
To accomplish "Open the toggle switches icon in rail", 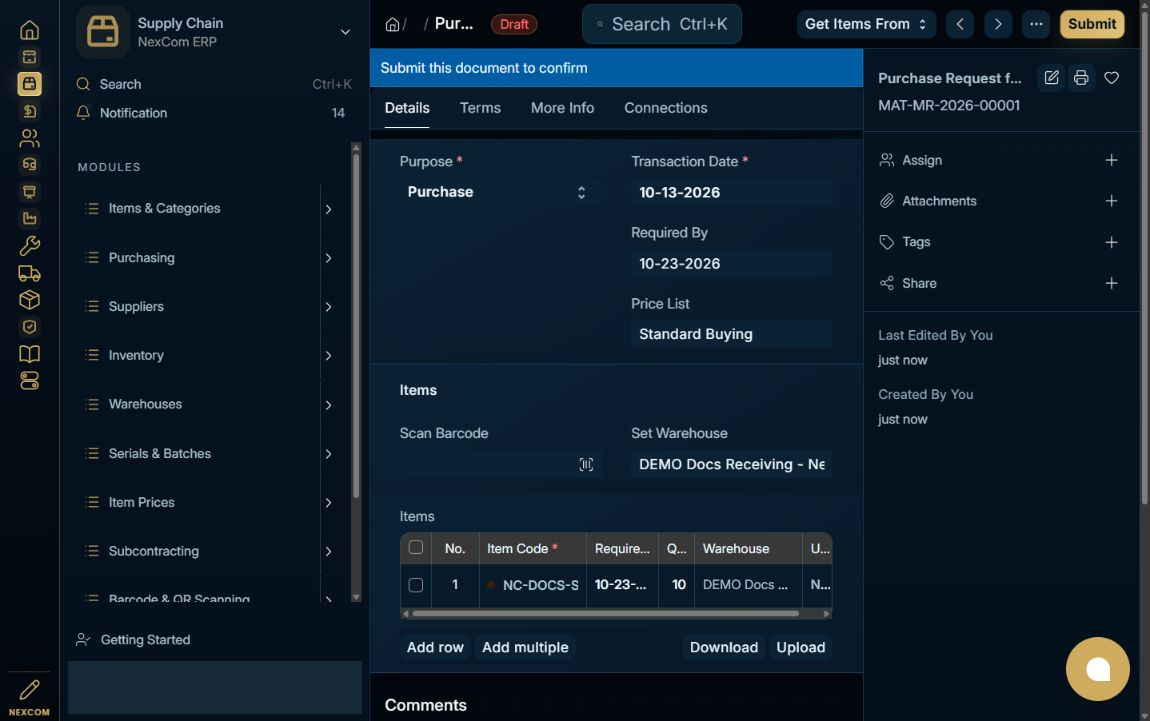I will [x=29, y=381].
